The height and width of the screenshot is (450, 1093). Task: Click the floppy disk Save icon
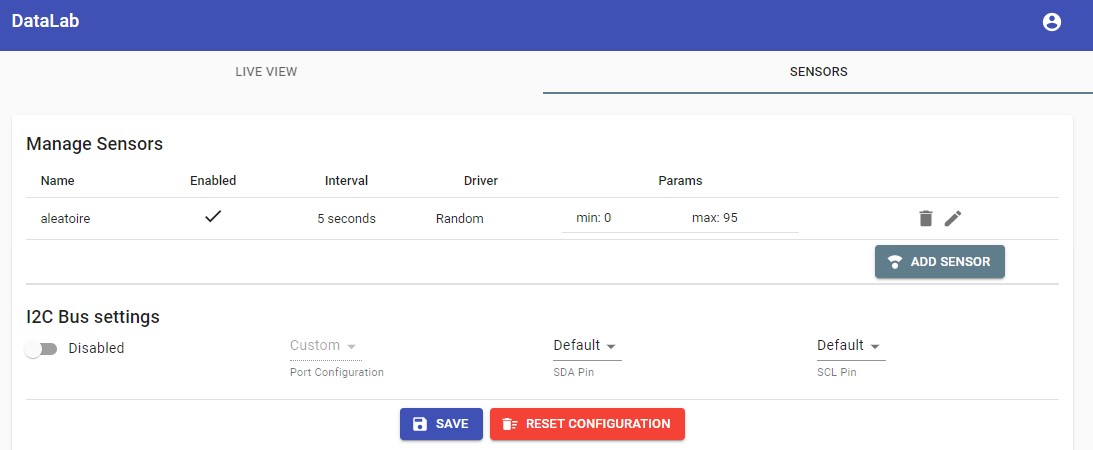pos(420,424)
